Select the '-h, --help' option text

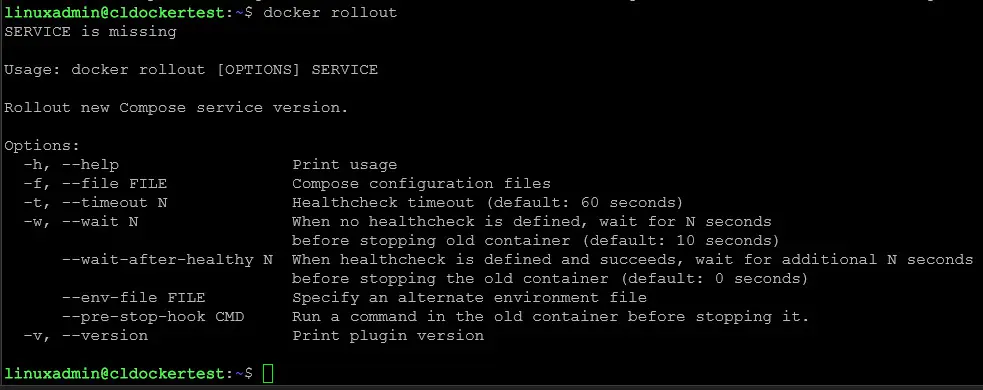[x=71, y=165]
